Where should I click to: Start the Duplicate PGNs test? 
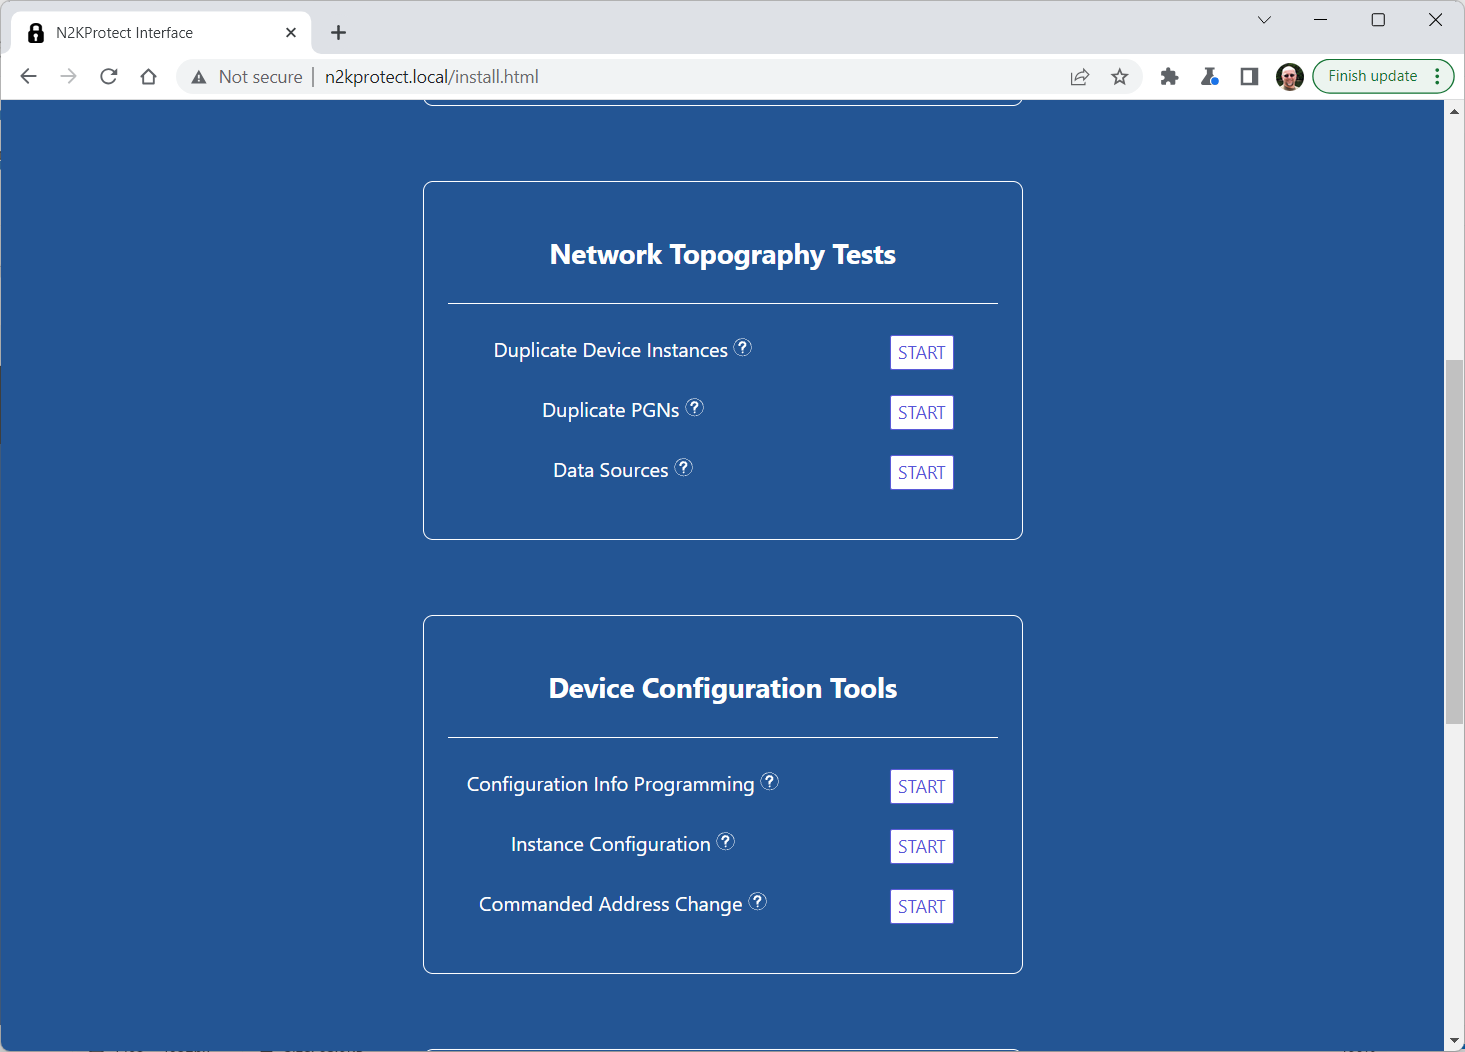pyautogui.click(x=921, y=413)
